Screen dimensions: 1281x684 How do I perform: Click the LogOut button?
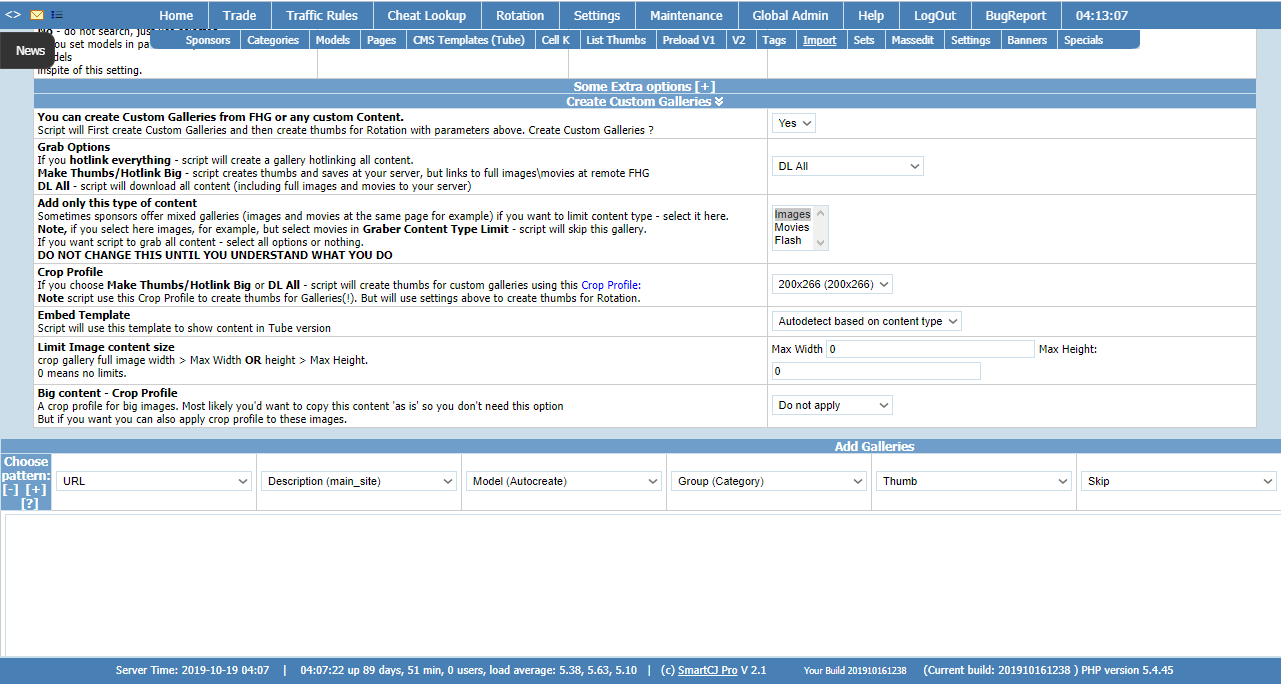pos(935,15)
